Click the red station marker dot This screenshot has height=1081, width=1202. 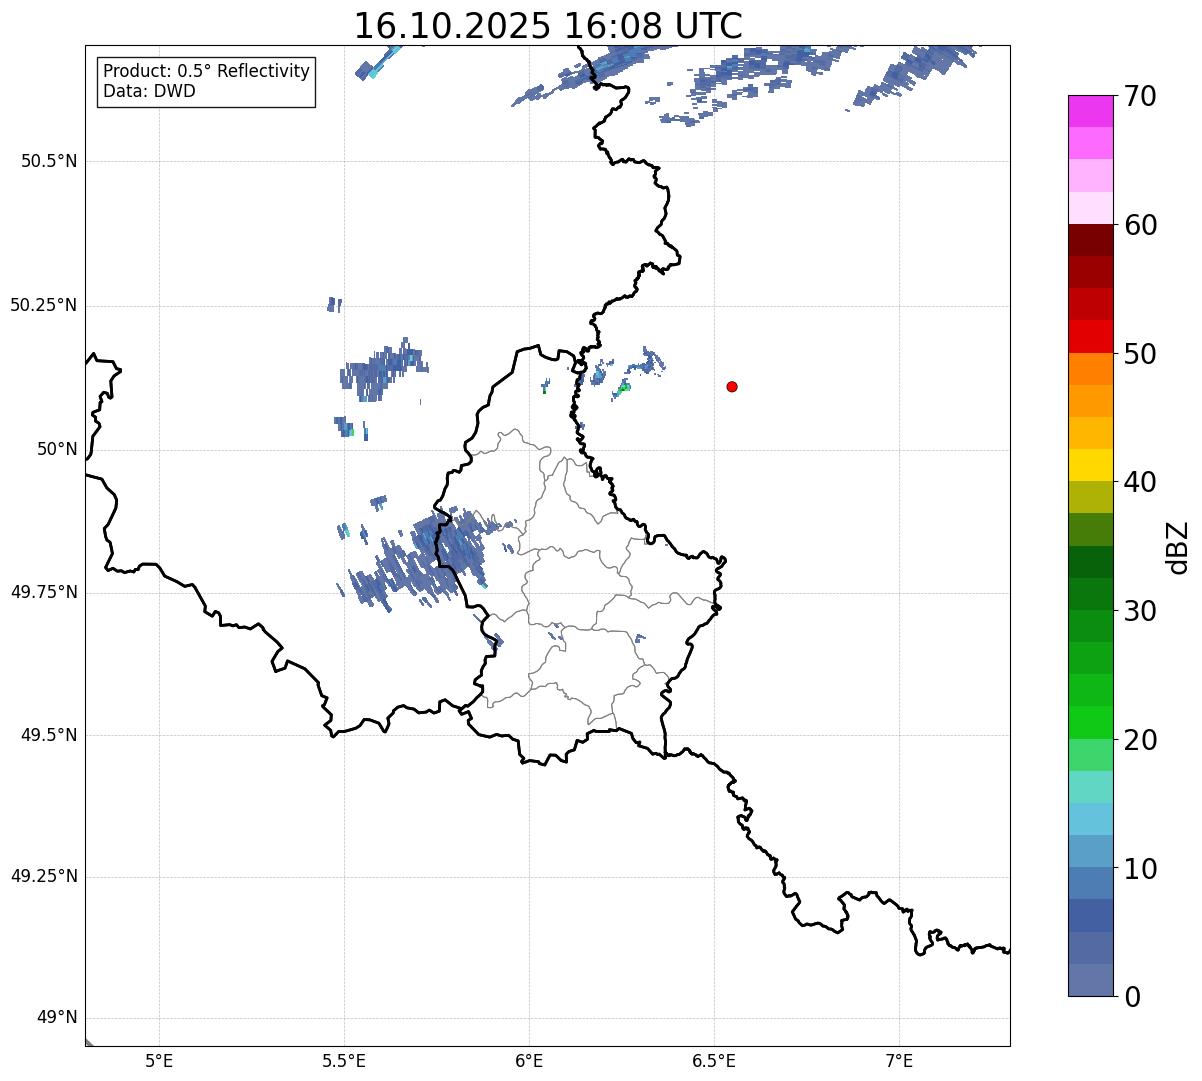732,386
